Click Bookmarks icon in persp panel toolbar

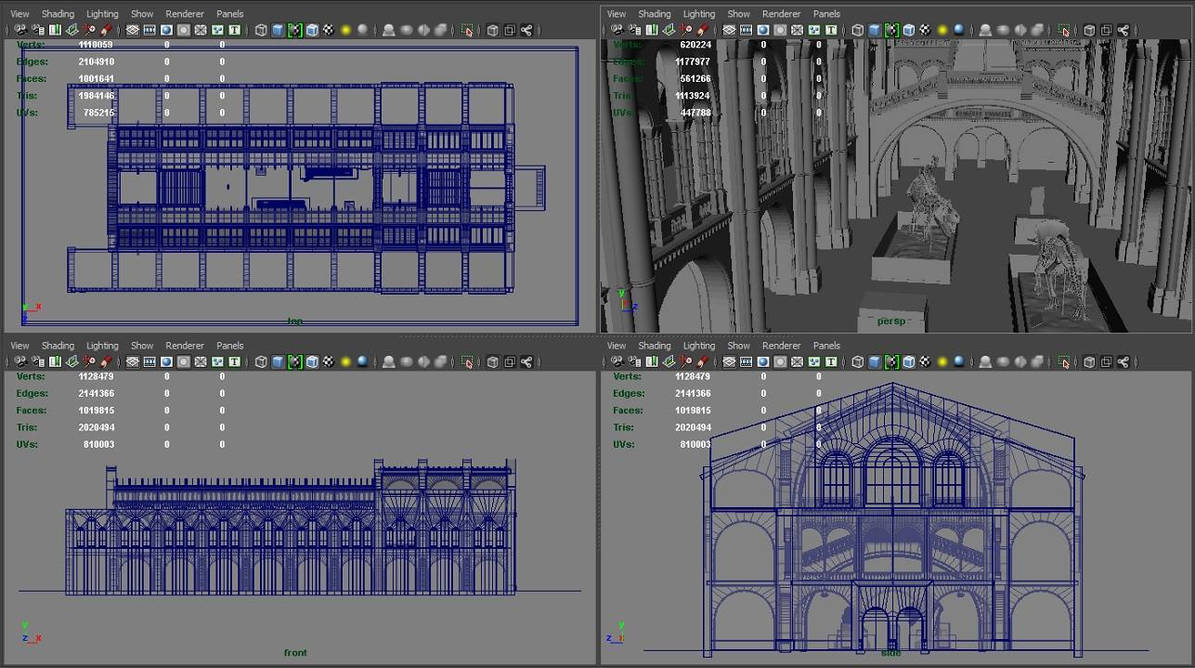click(x=652, y=30)
